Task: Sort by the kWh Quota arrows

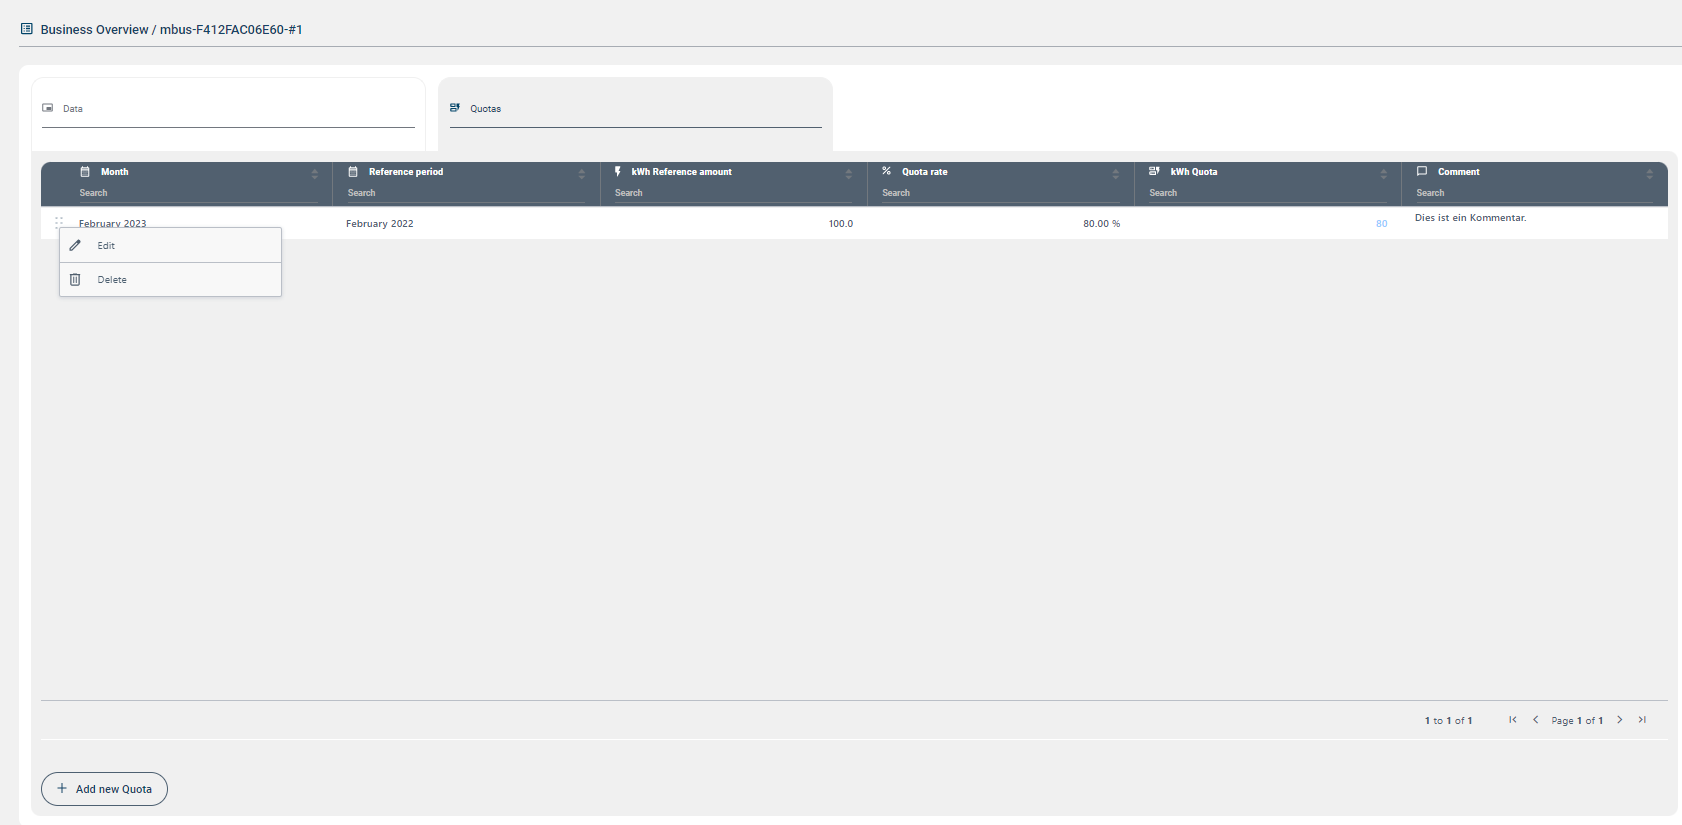Action: [x=1384, y=173]
